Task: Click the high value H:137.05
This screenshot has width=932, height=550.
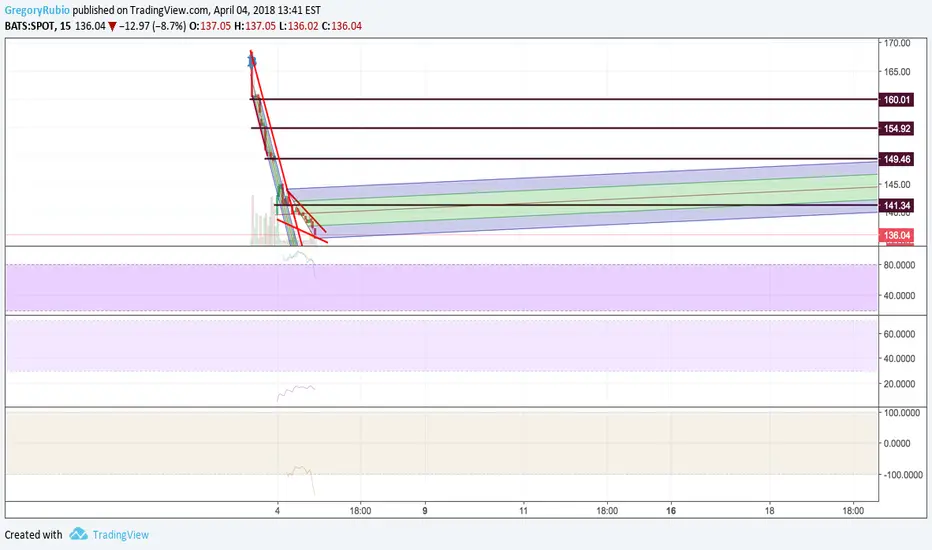Action: coord(256,26)
